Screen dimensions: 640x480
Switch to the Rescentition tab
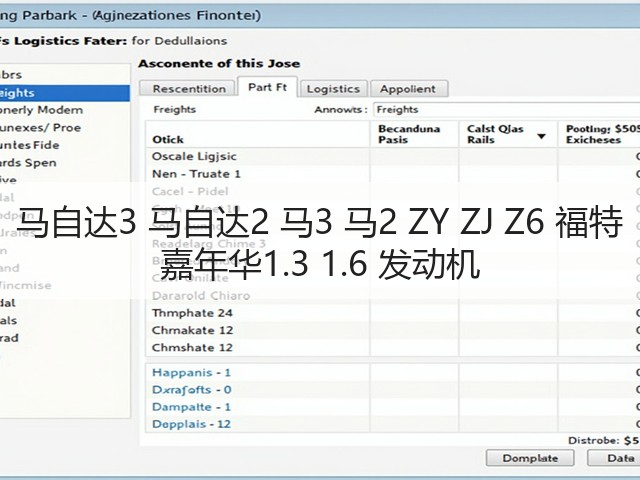[189, 89]
